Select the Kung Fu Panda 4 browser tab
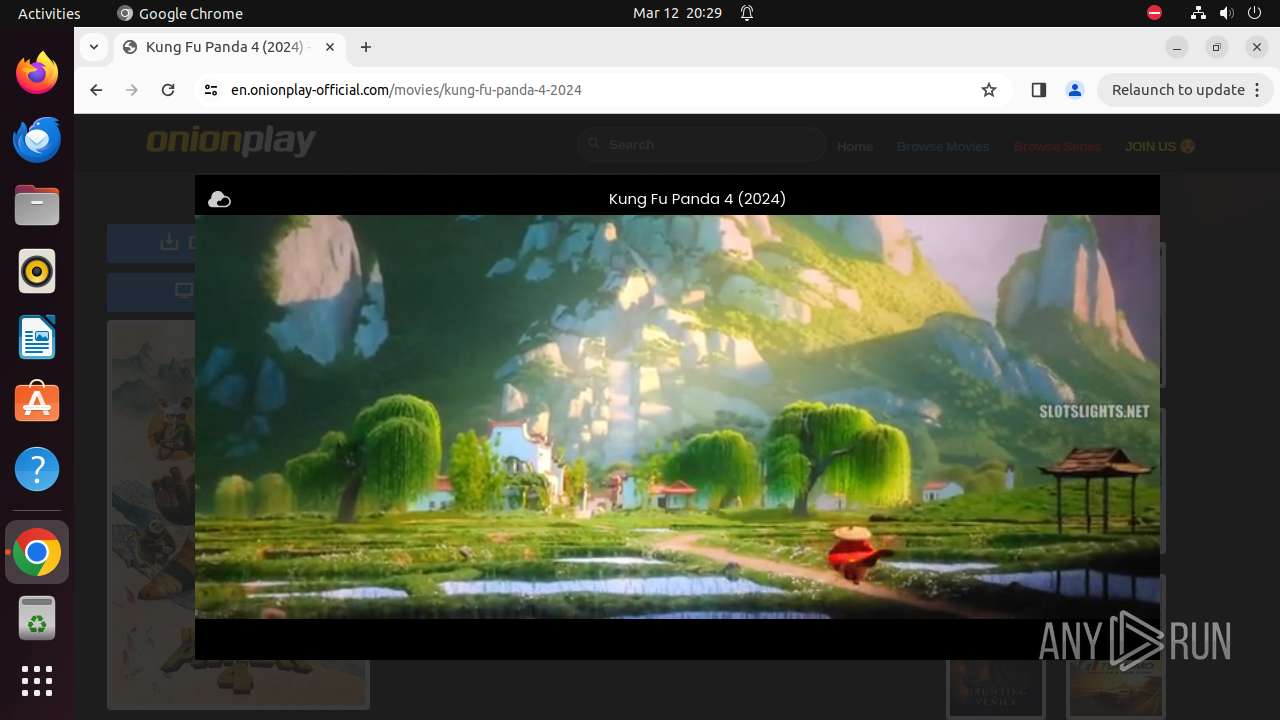1280x720 pixels. click(x=228, y=47)
